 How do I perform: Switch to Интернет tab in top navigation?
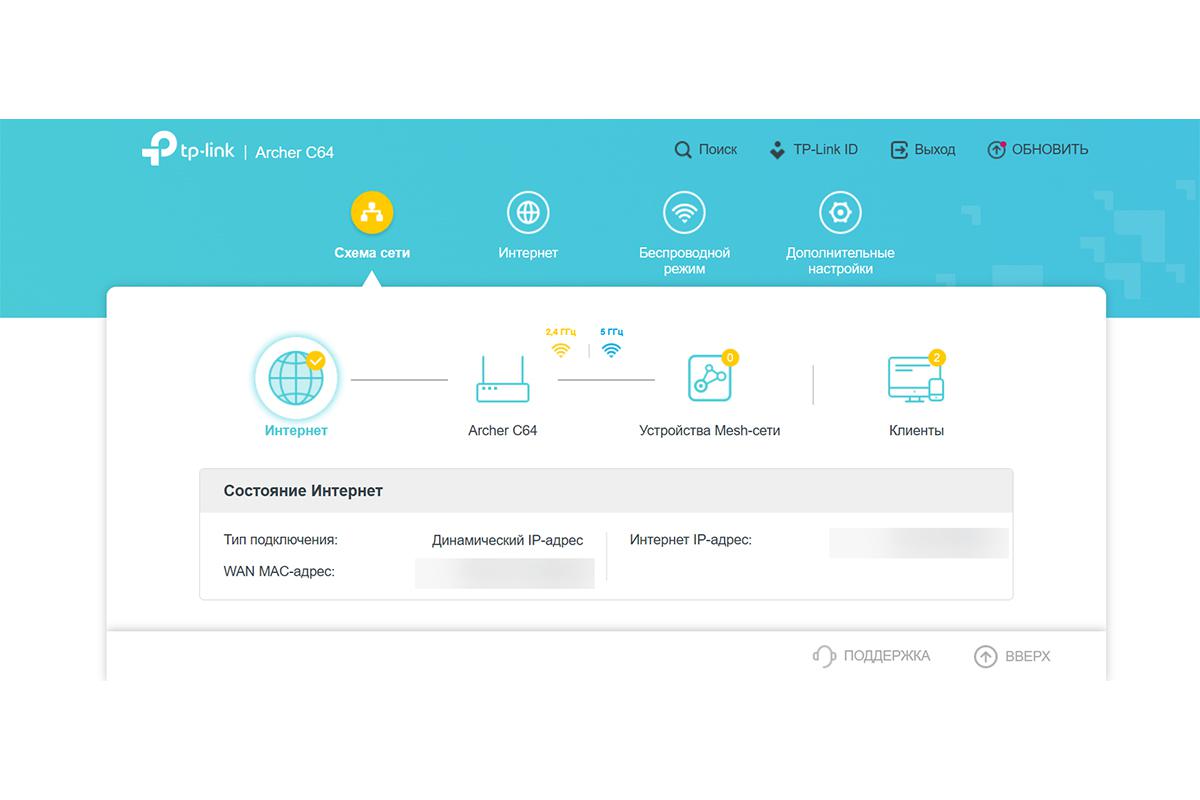tap(528, 213)
